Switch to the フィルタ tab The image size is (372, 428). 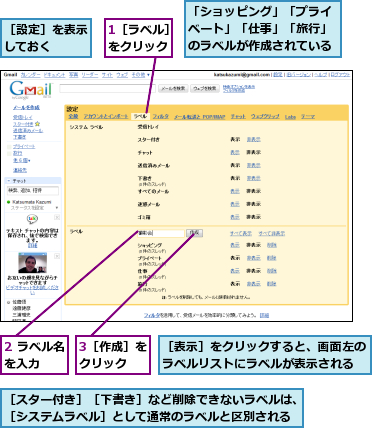(161, 116)
